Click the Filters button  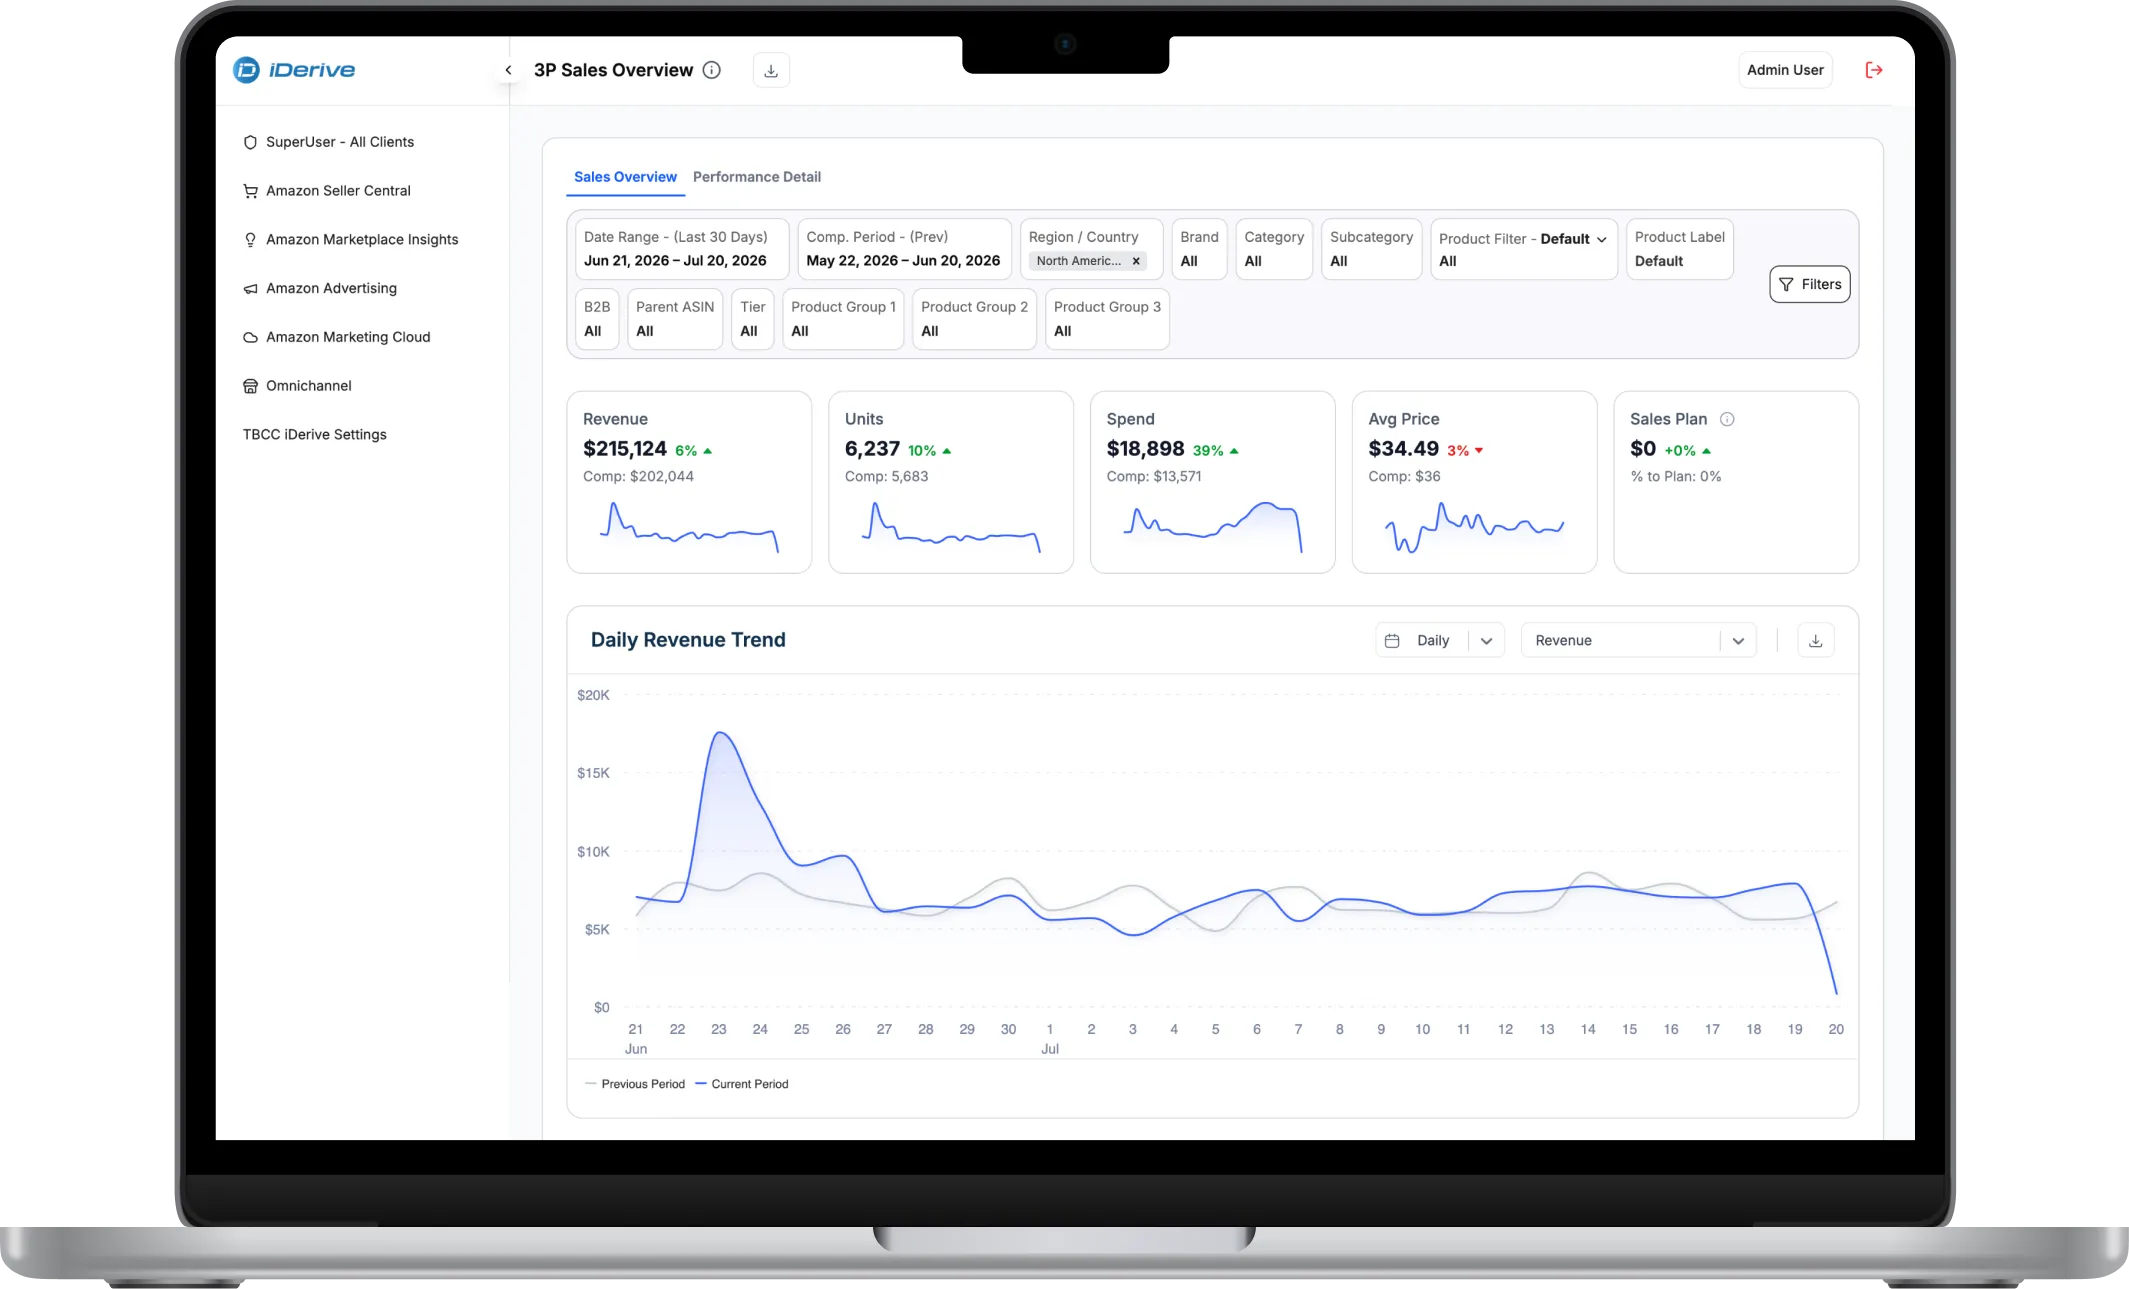pyautogui.click(x=1810, y=284)
